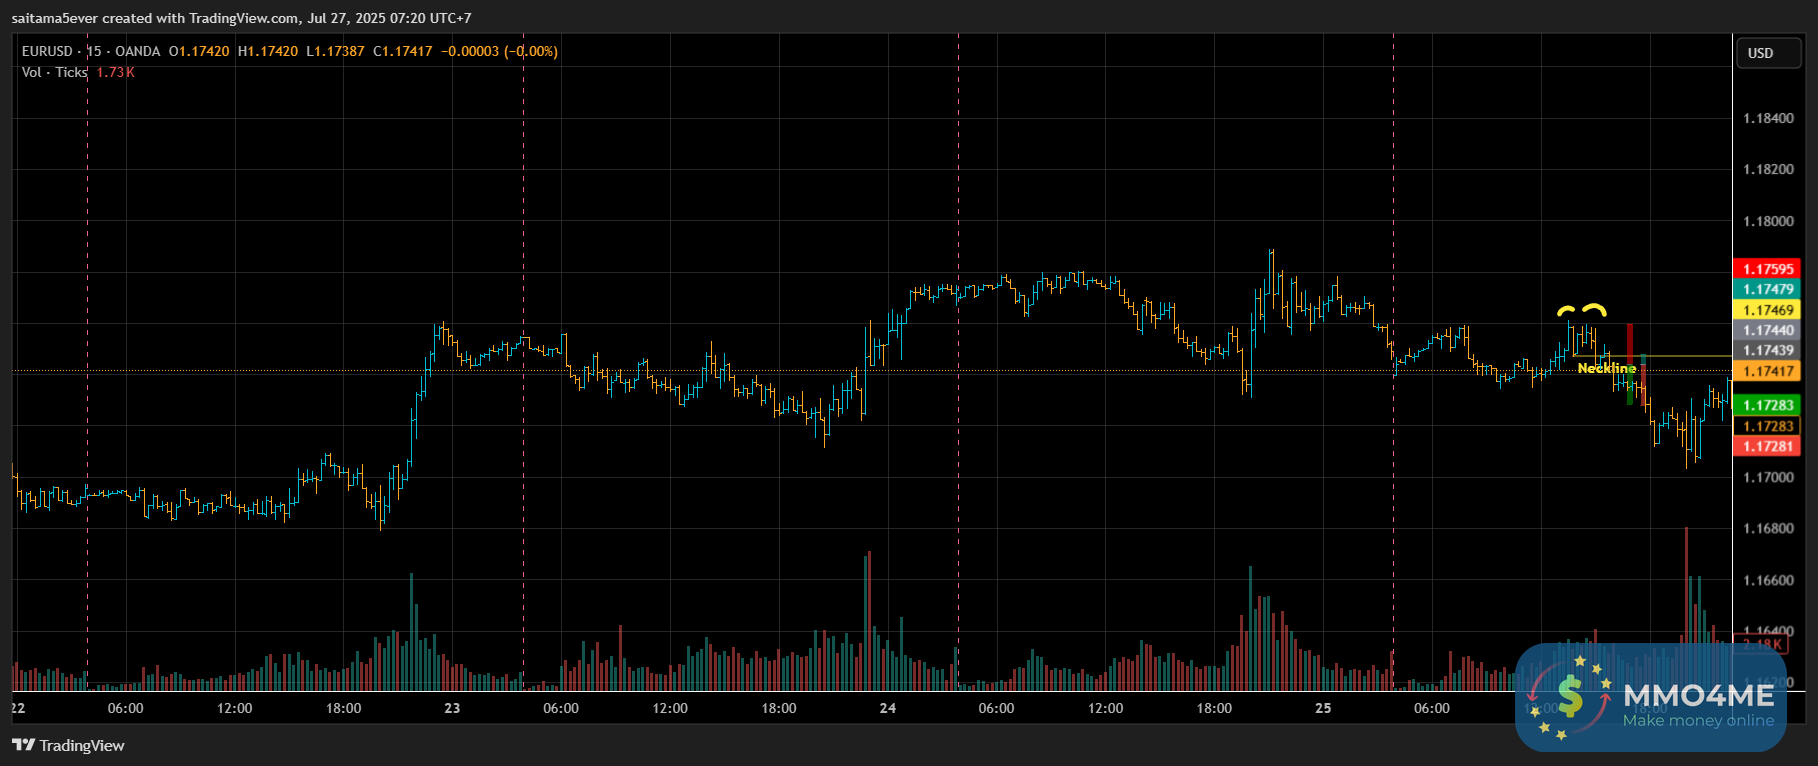This screenshot has width=1818, height=766.
Task: Click the TradingView logo
Action: pyautogui.click(x=68, y=745)
